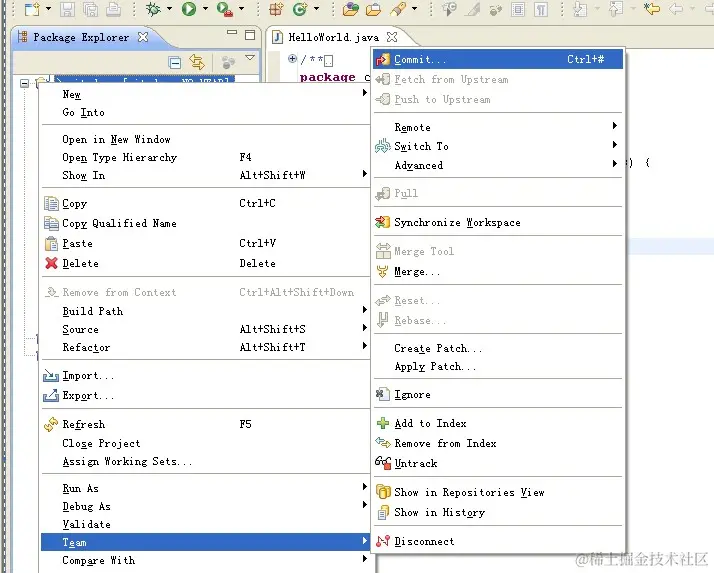This screenshot has width=714, height=573.
Task: Click the Open Type folder icon in toolbar
Action: tap(350, 9)
